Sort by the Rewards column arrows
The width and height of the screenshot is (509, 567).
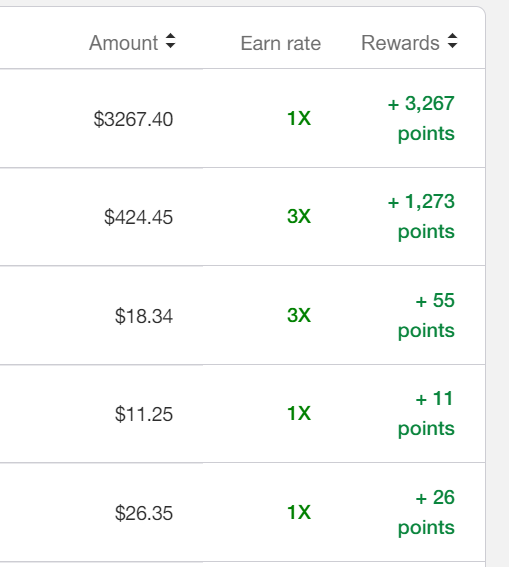[452, 41]
